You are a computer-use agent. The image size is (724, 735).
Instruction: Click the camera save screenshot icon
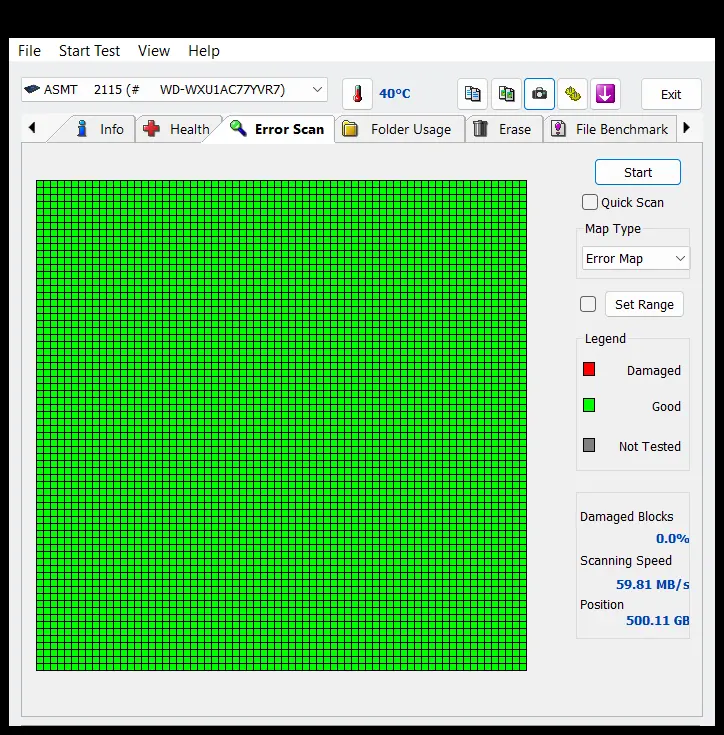pyautogui.click(x=539, y=94)
